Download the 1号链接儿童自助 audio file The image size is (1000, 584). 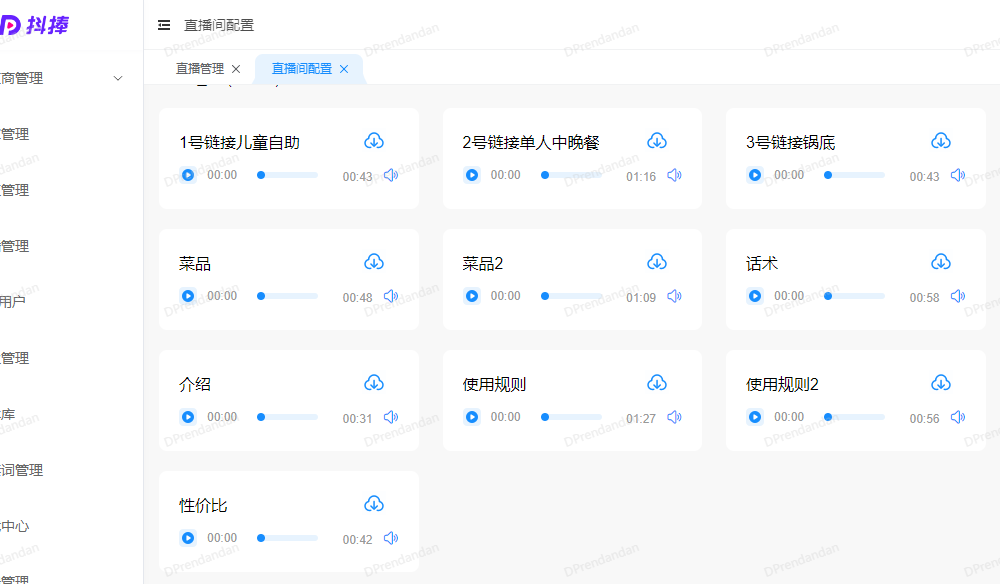coord(374,141)
